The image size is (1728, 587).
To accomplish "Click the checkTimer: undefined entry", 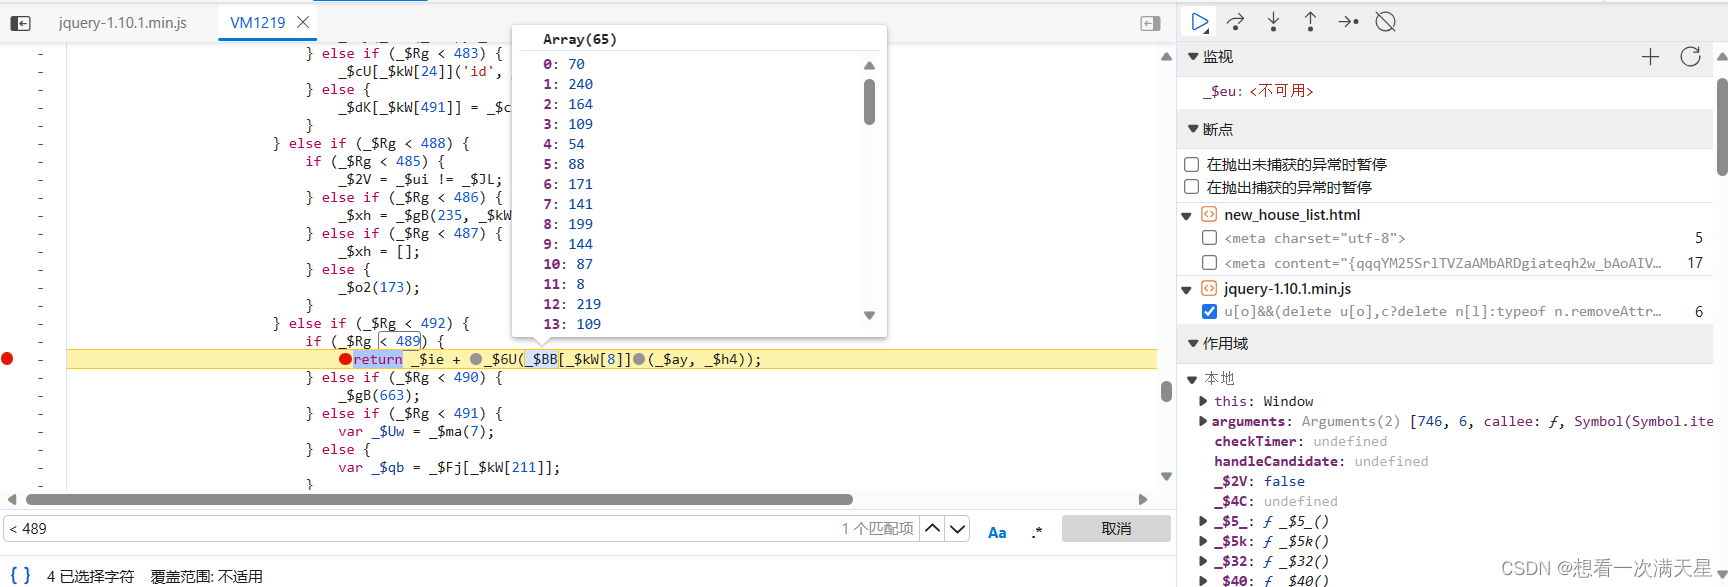I will [1301, 441].
